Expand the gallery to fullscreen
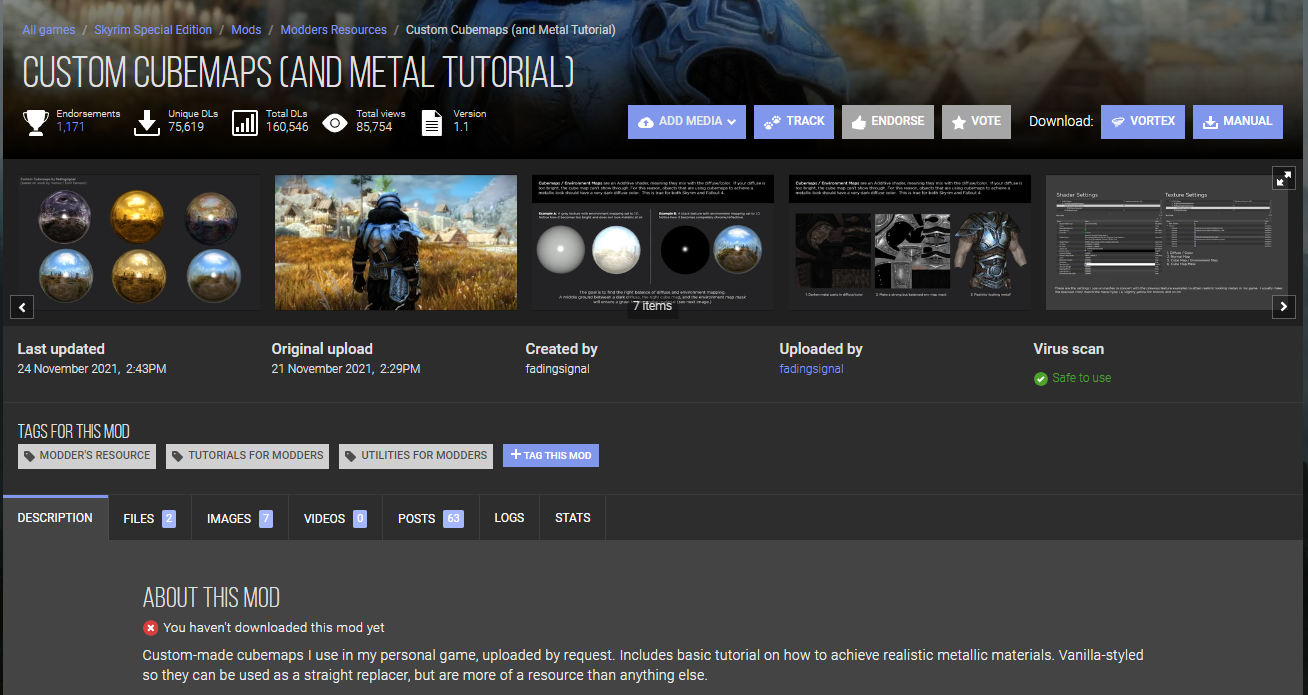This screenshot has height=695, width=1308. pos(1284,178)
